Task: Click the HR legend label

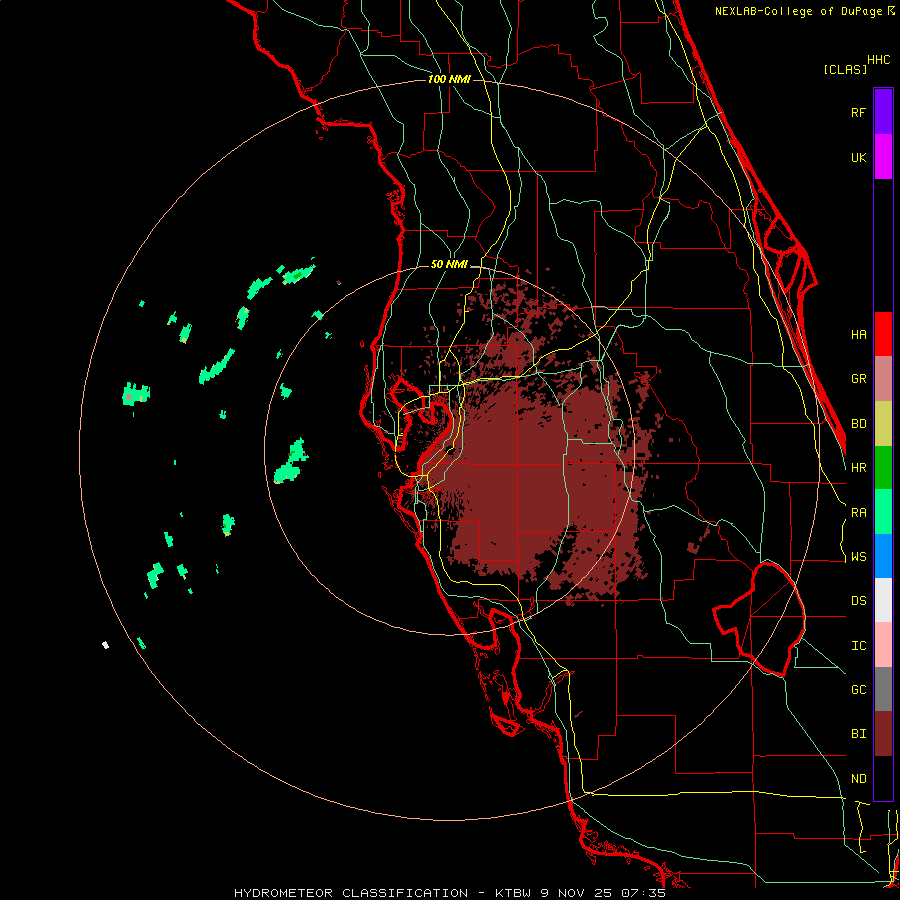Action: click(x=858, y=468)
